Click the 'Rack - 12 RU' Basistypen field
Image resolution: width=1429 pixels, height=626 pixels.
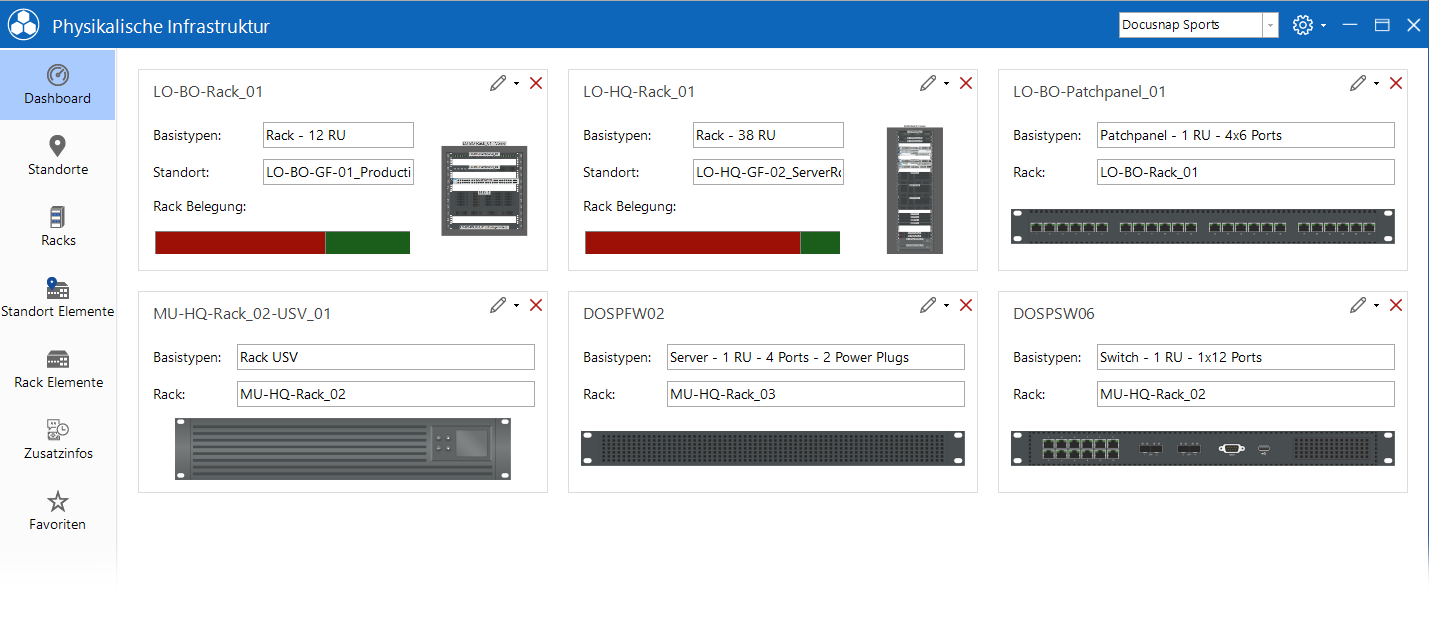(338, 135)
